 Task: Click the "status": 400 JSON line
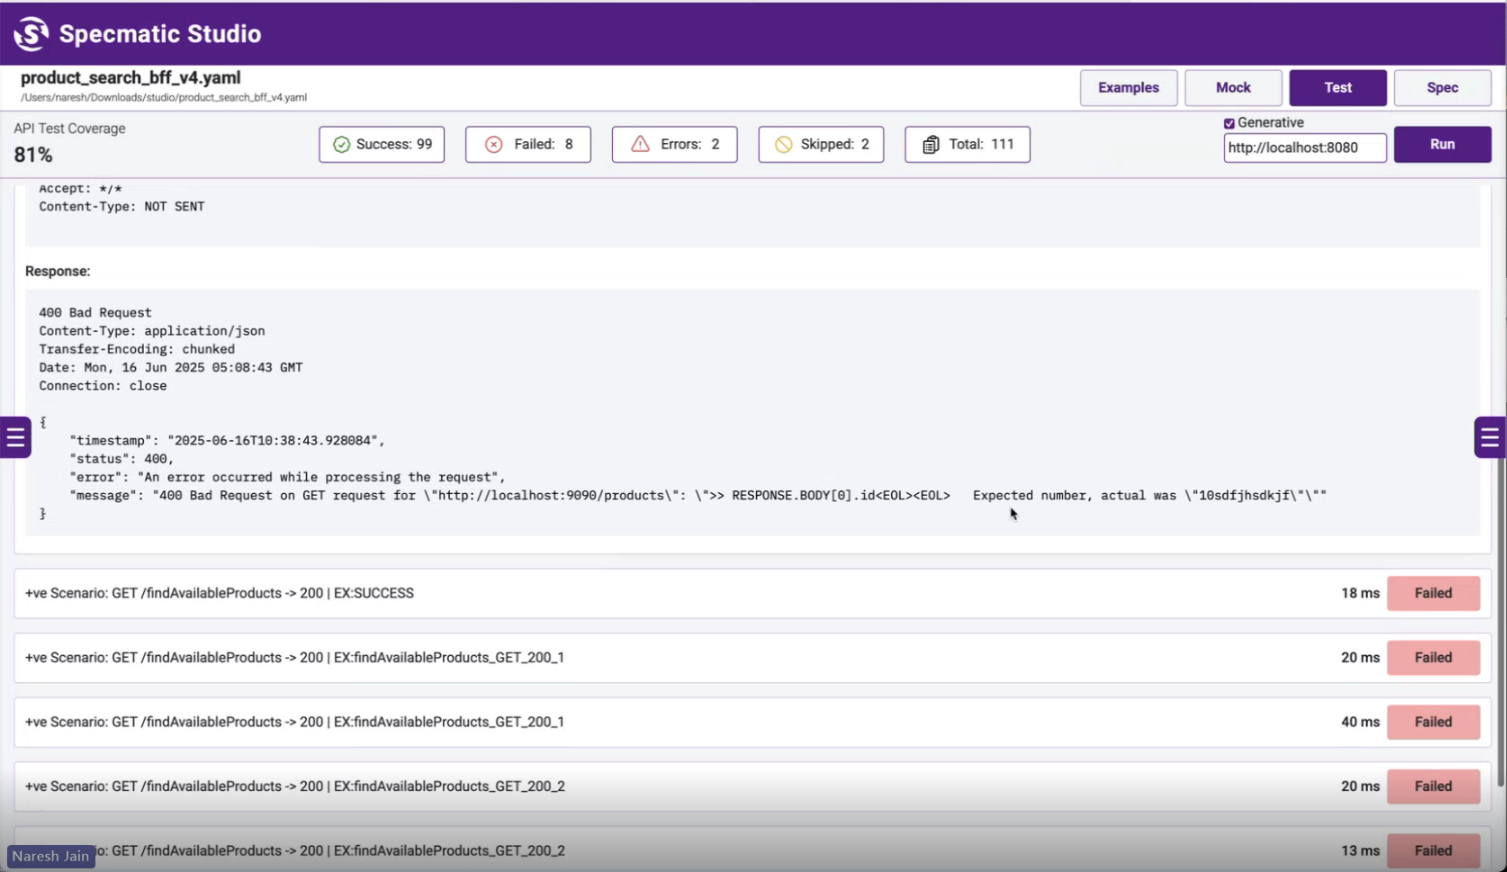(122, 459)
